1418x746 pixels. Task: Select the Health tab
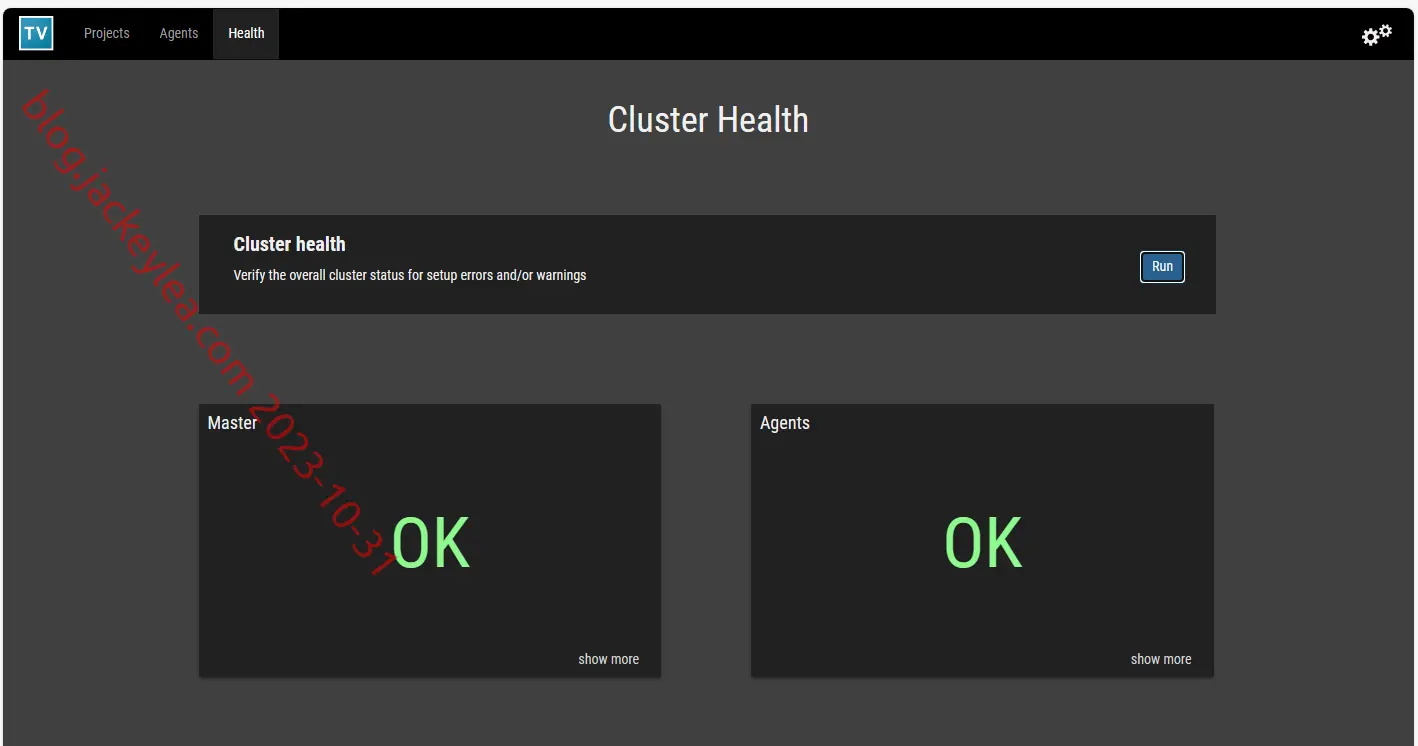(x=246, y=33)
